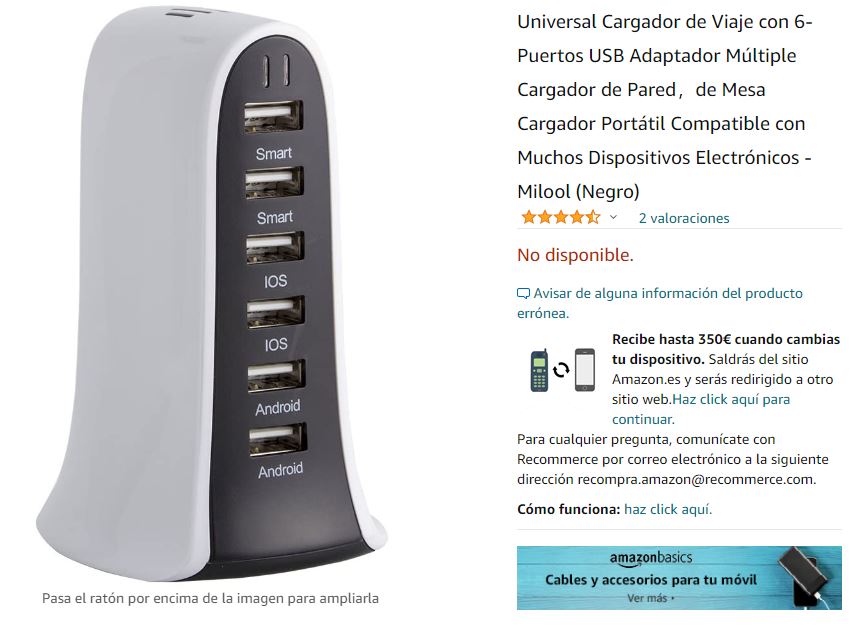Image resolution: width=853 pixels, height=627 pixels.
Task: Click the trade-in swap arrows icon
Action: [561, 370]
